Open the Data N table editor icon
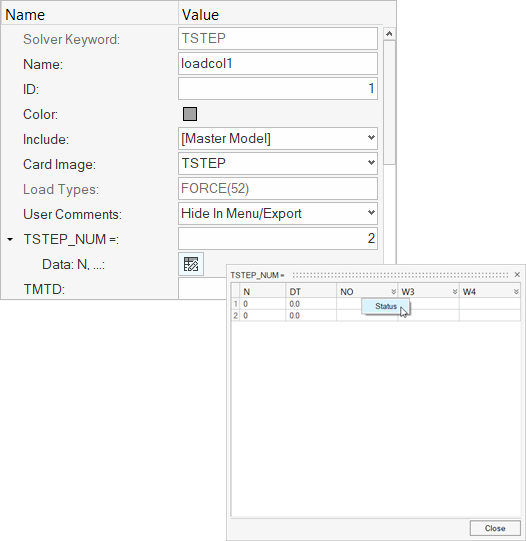The image size is (526, 541). [x=191, y=264]
